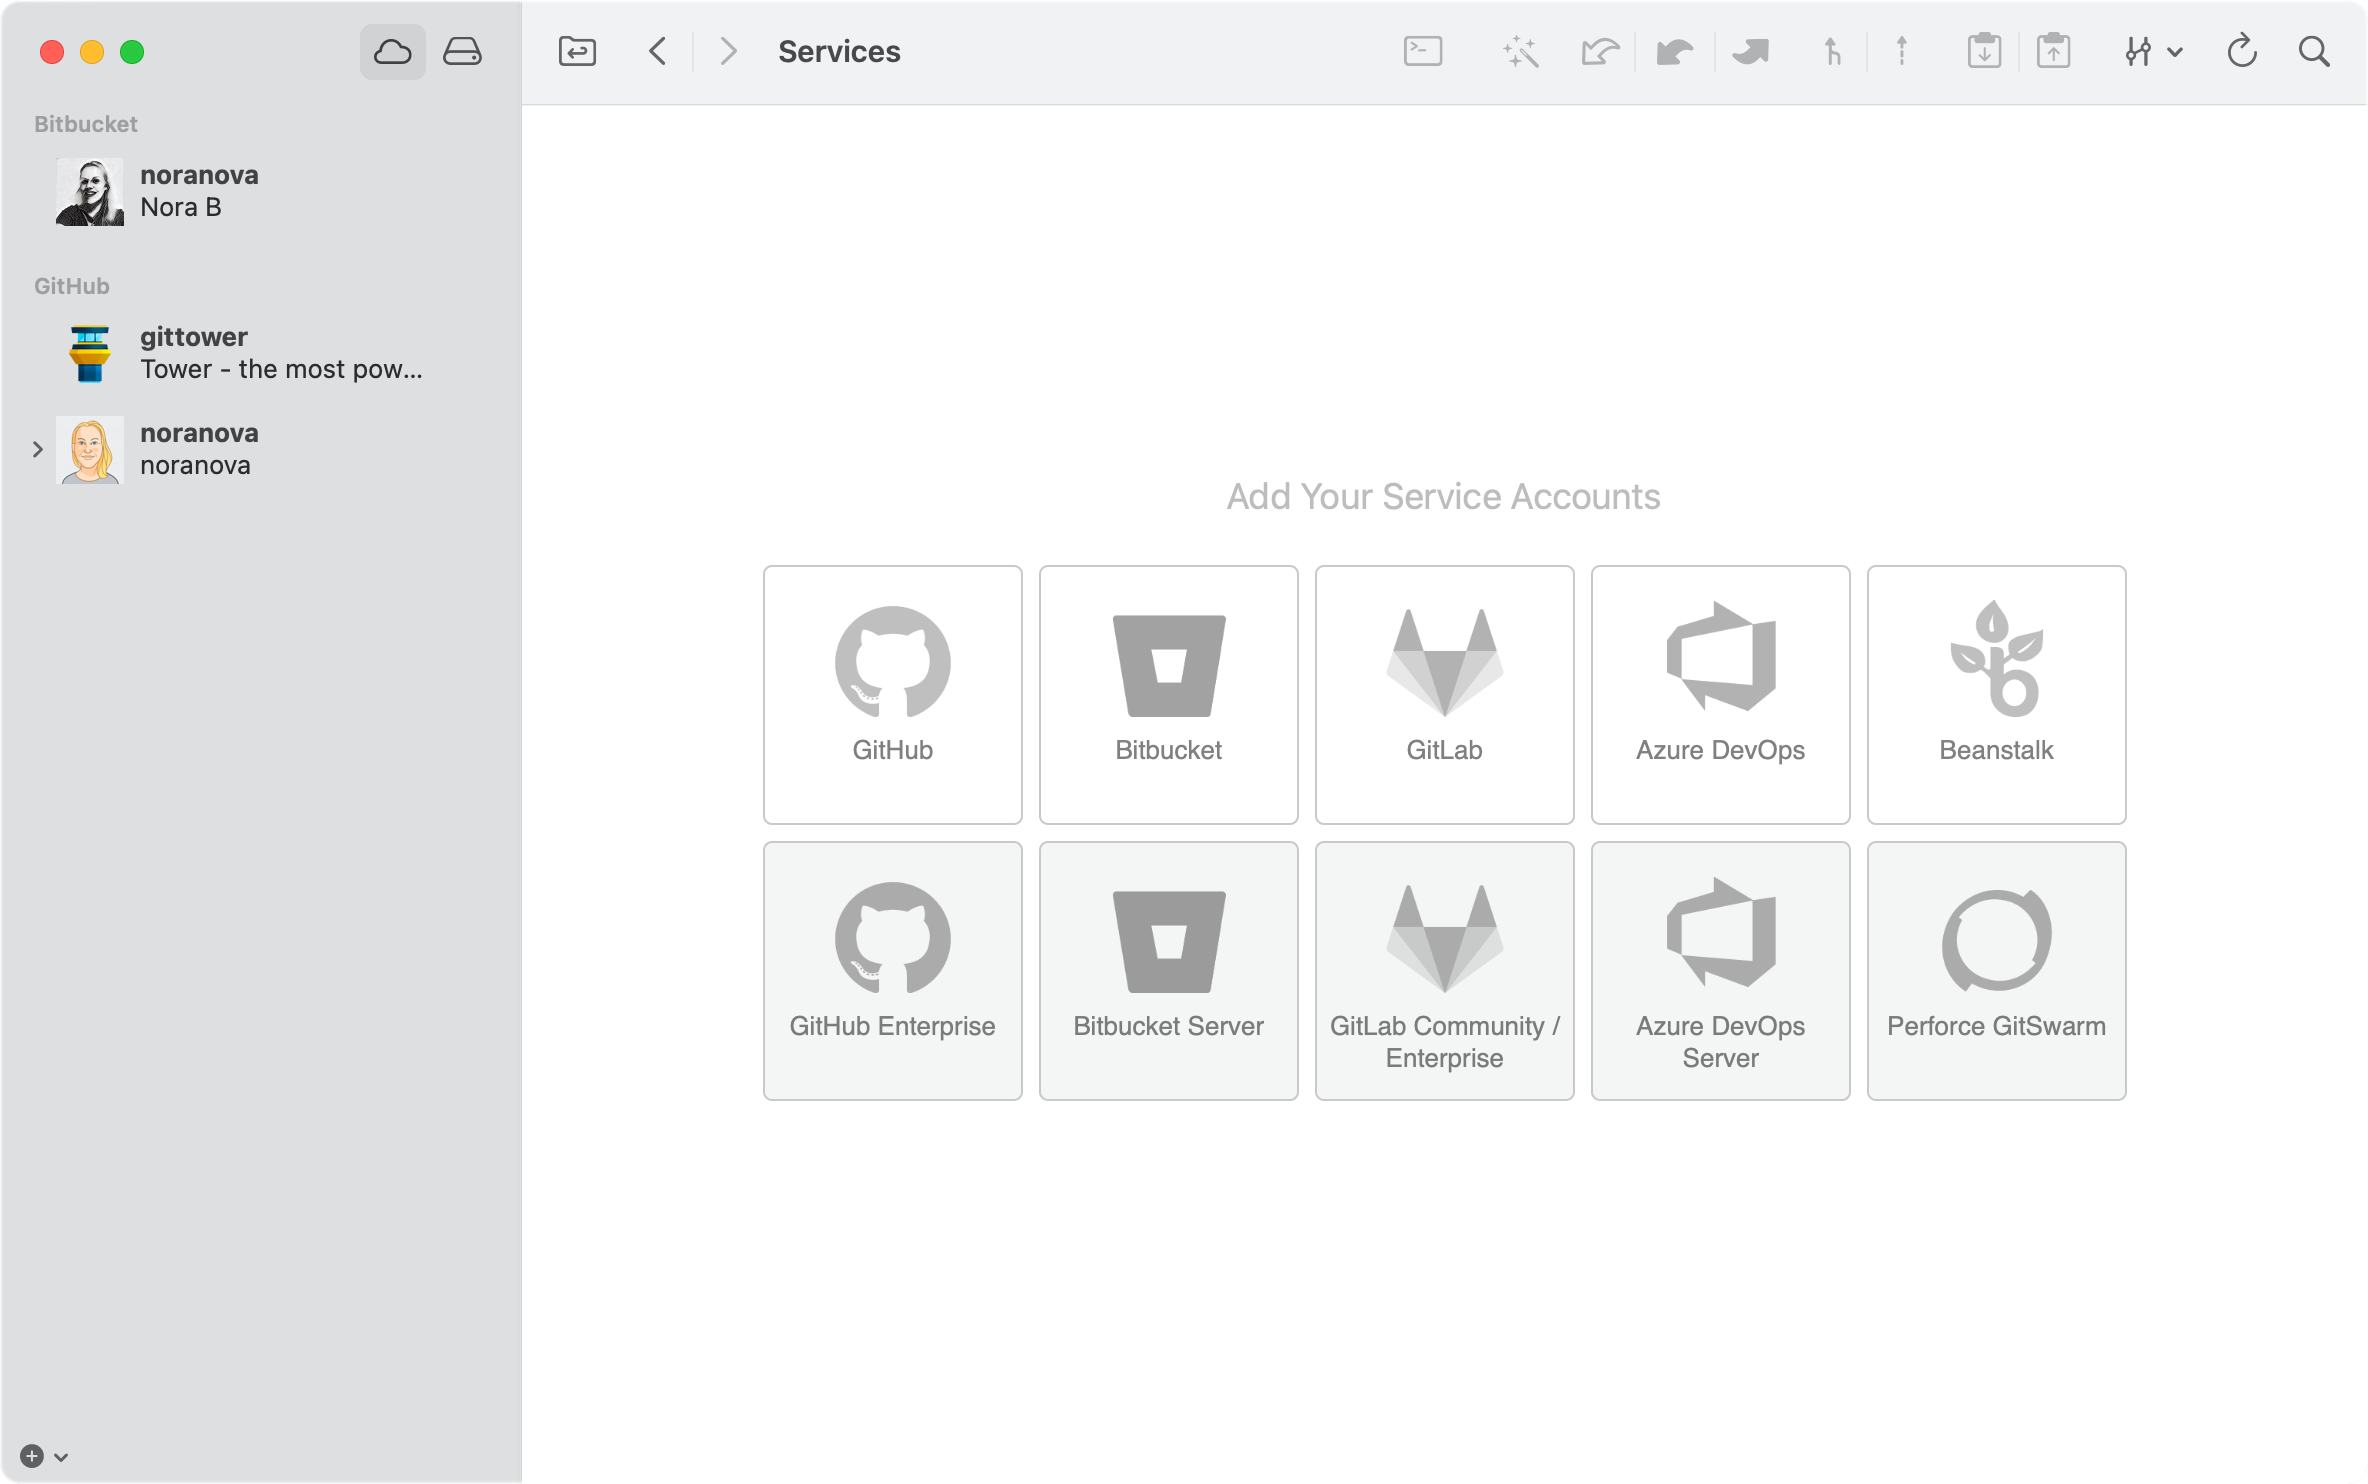Add a GitLab service account
This screenshot has height=1484, width=2368.
point(1444,694)
